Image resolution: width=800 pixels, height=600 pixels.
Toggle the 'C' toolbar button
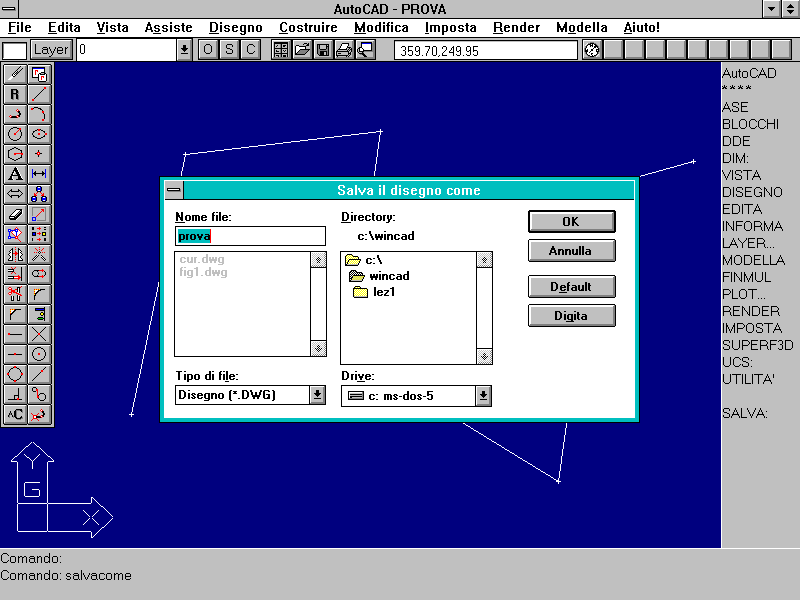pyautogui.click(x=251, y=50)
